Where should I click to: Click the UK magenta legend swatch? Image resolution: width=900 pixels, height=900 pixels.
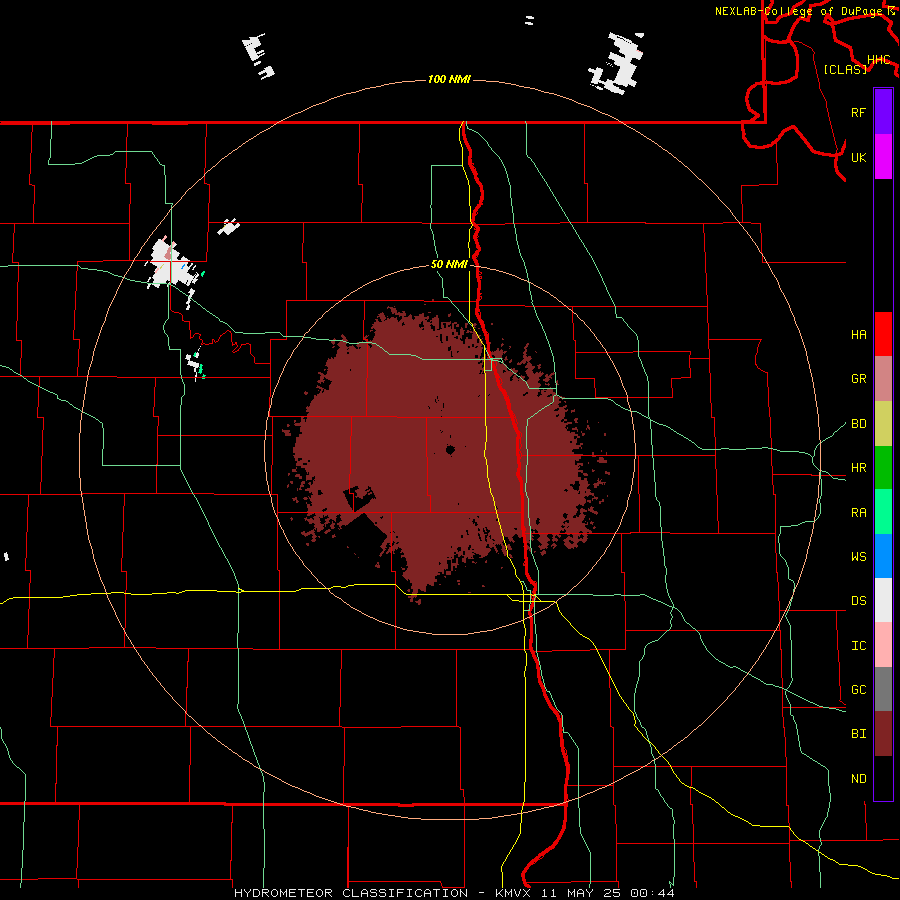[883, 157]
